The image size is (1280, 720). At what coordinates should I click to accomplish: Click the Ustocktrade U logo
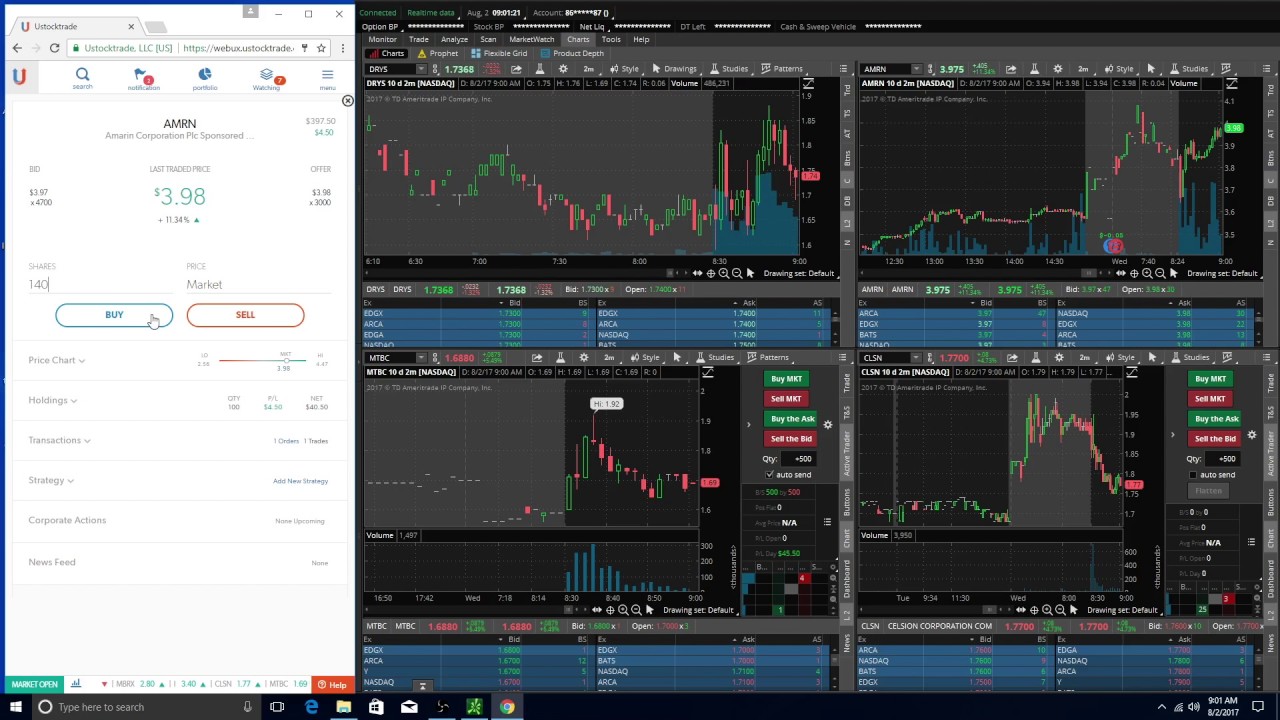coord(19,76)
